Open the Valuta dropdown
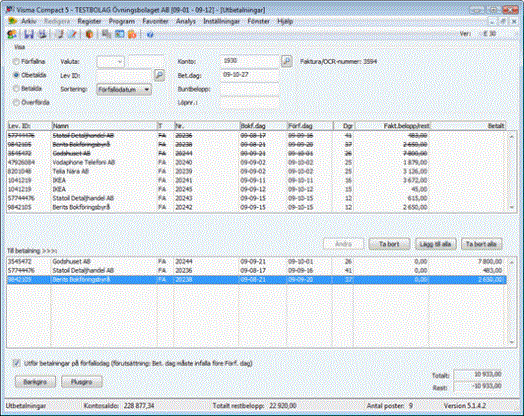The width and height of the screenshot is (524, 416). tap(111, 61)
